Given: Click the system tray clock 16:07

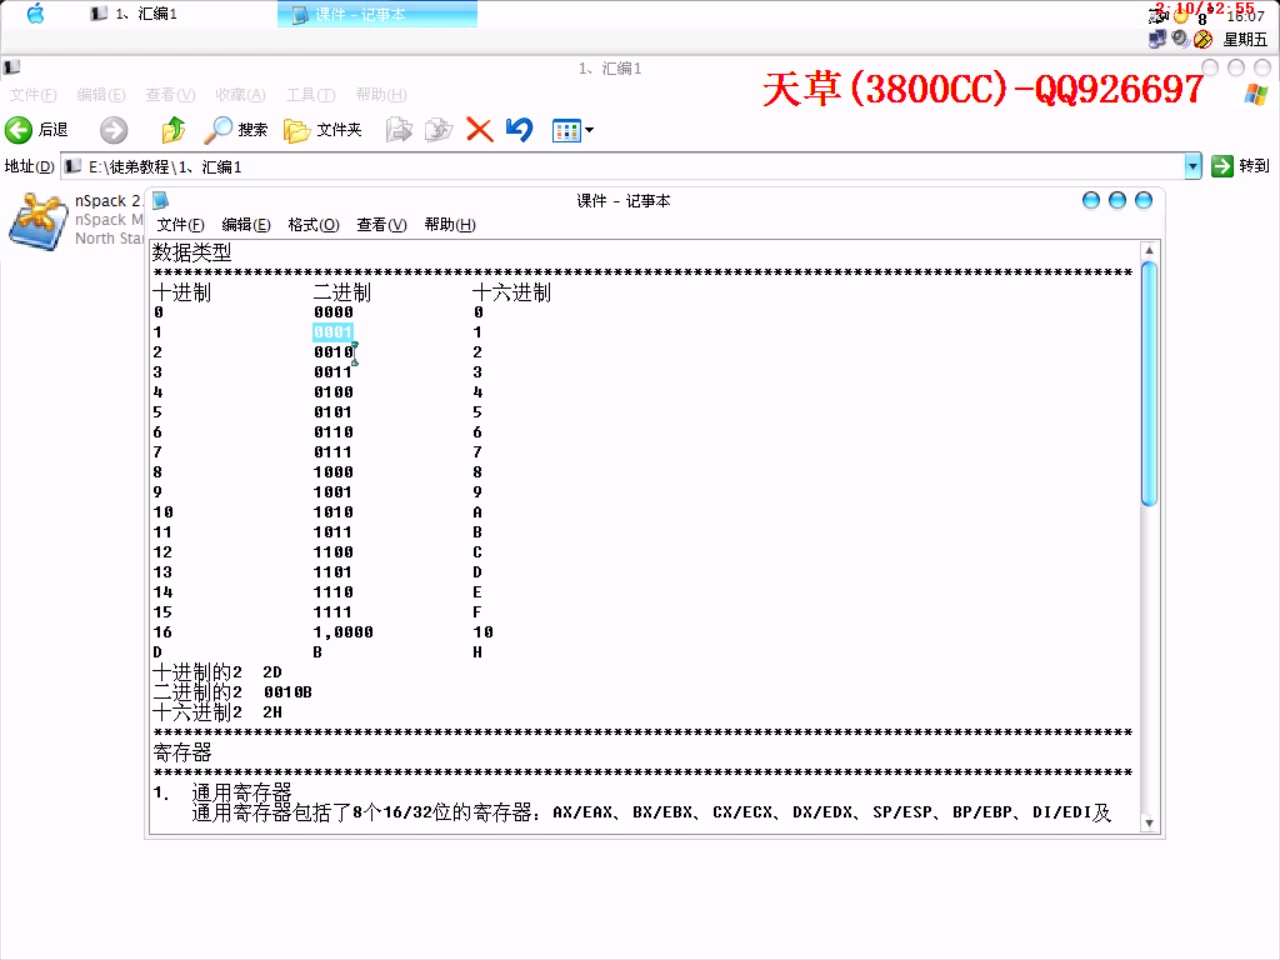Looking at the screenshot, I should click(x=1246, y=15).
